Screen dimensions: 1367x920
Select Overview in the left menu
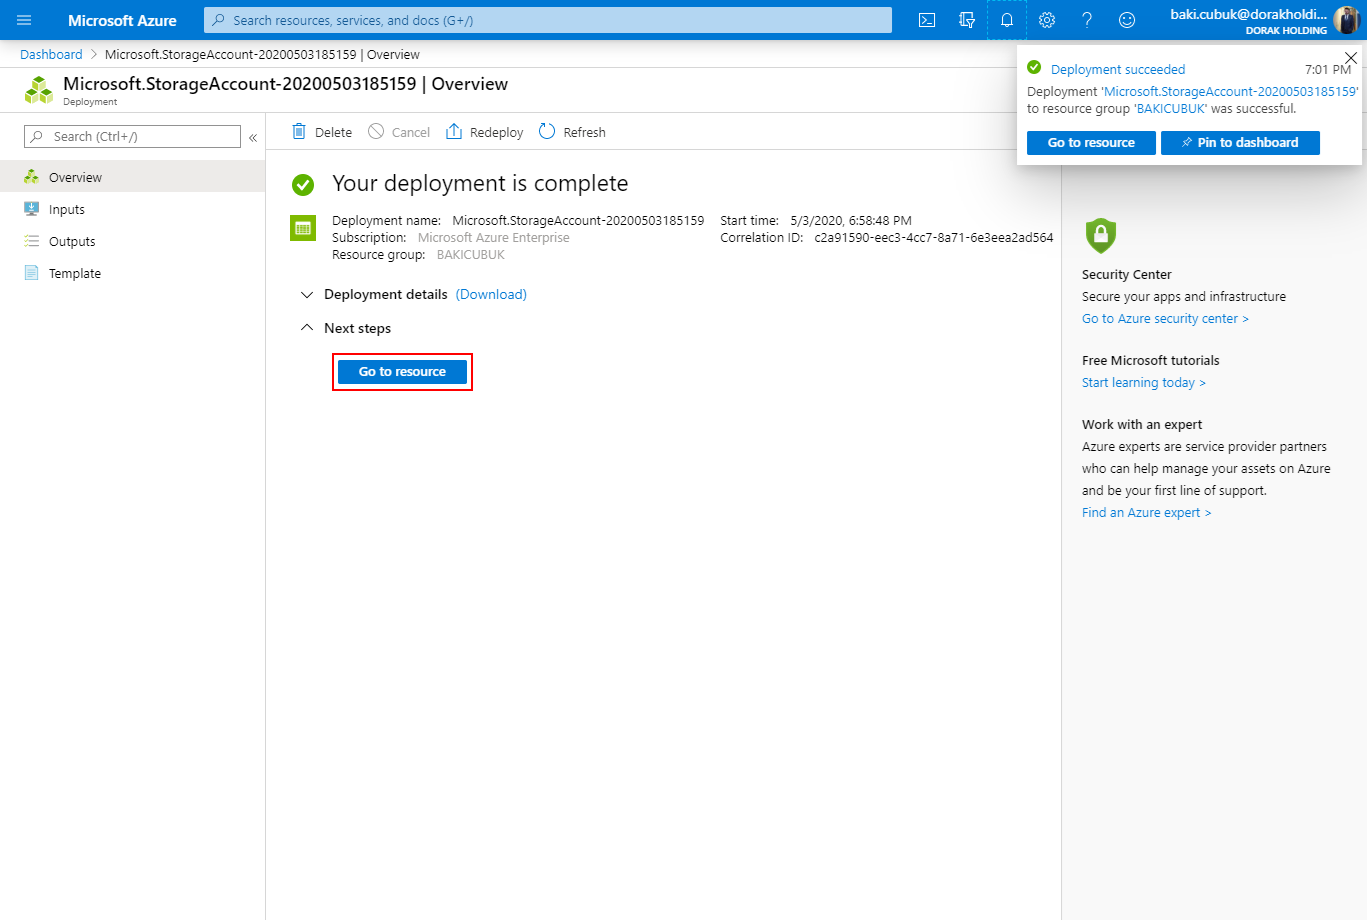pos(132,177)
